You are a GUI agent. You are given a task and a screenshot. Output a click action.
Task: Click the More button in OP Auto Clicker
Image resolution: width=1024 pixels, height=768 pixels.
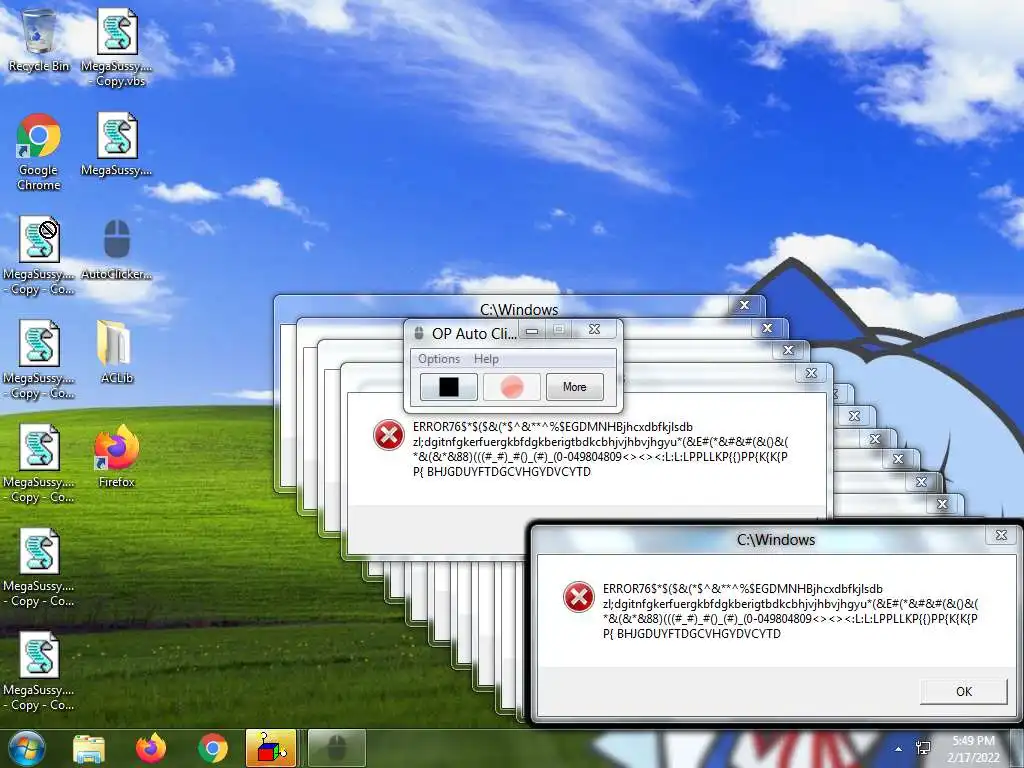pos(575,387)
